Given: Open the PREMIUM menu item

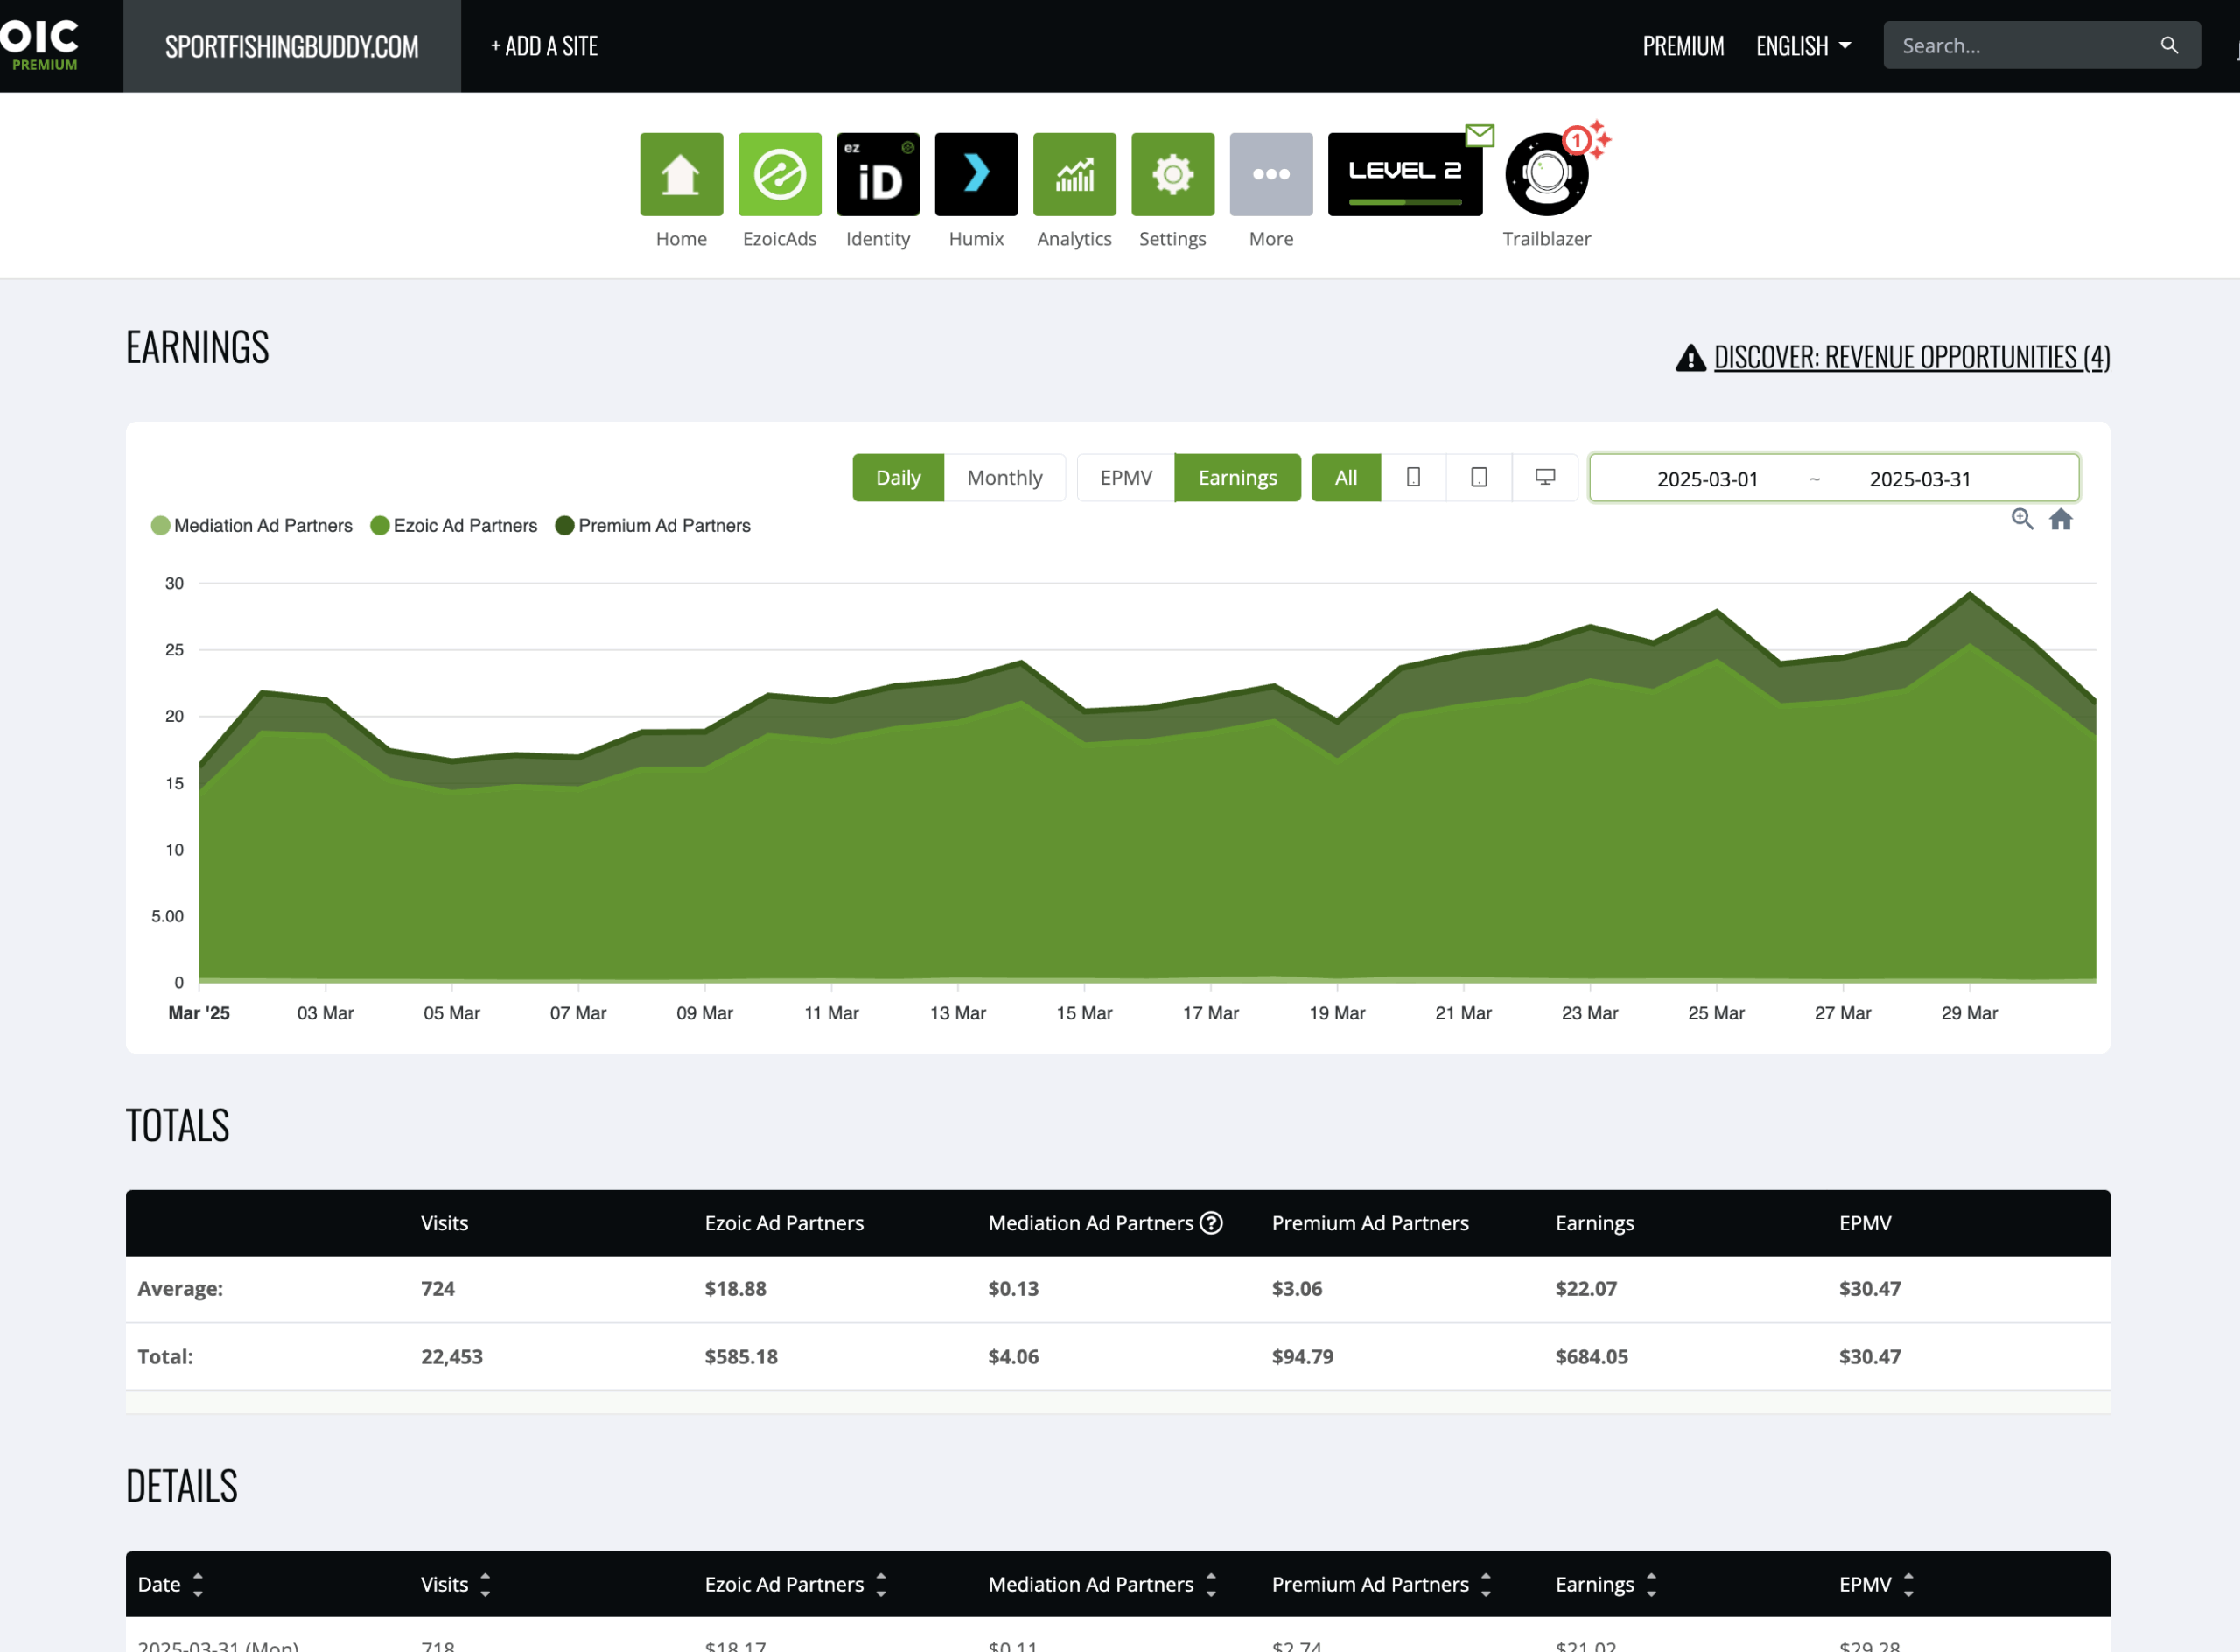Looking at the screenshot, I should click(1683, 46).
